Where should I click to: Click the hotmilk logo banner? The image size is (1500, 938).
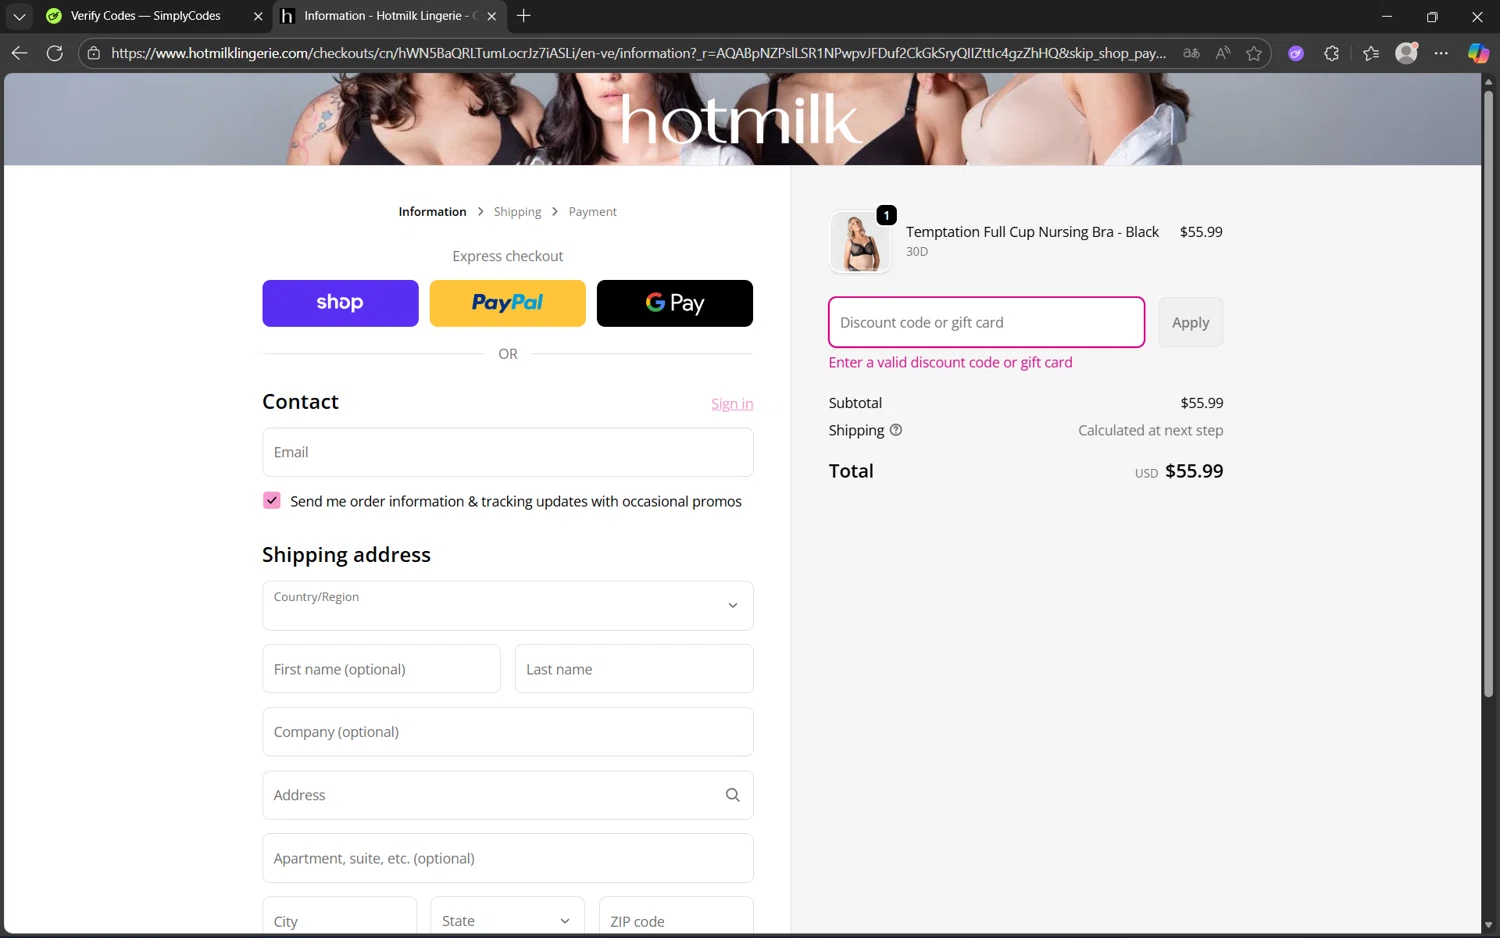coord(740,119)
